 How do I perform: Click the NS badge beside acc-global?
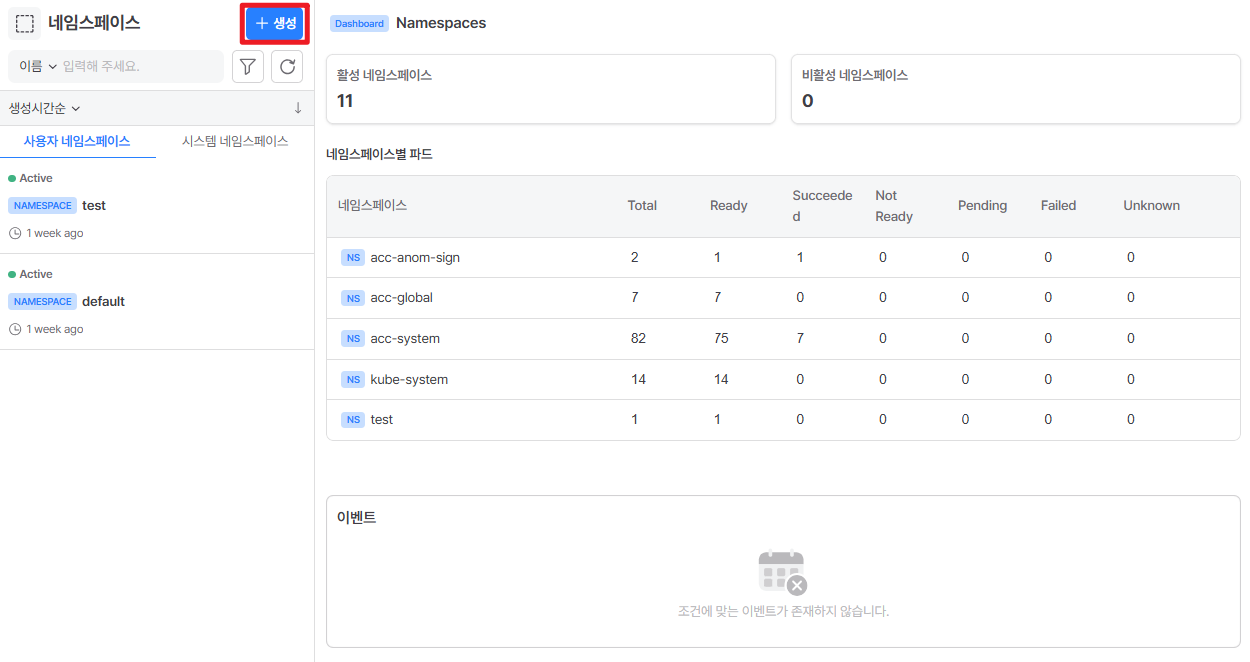pyautogui.click(x=353, y=298)
